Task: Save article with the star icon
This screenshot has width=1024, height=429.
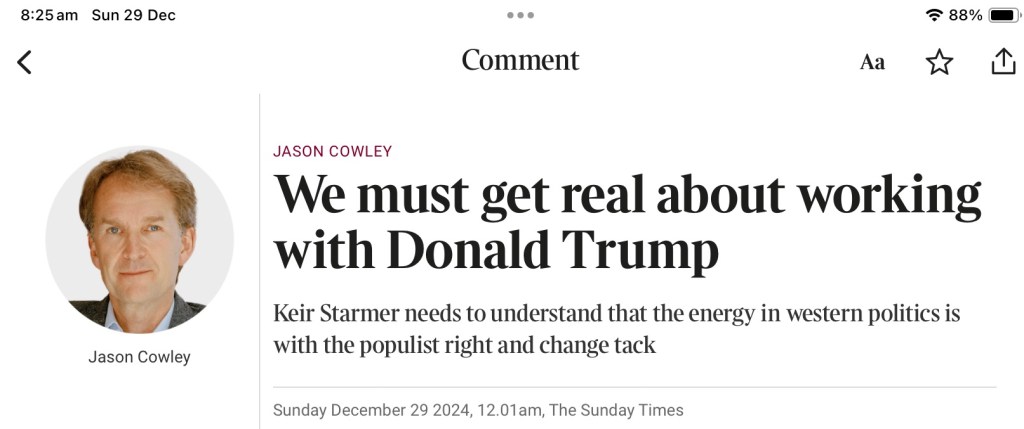Action: (x=939, y=62)
